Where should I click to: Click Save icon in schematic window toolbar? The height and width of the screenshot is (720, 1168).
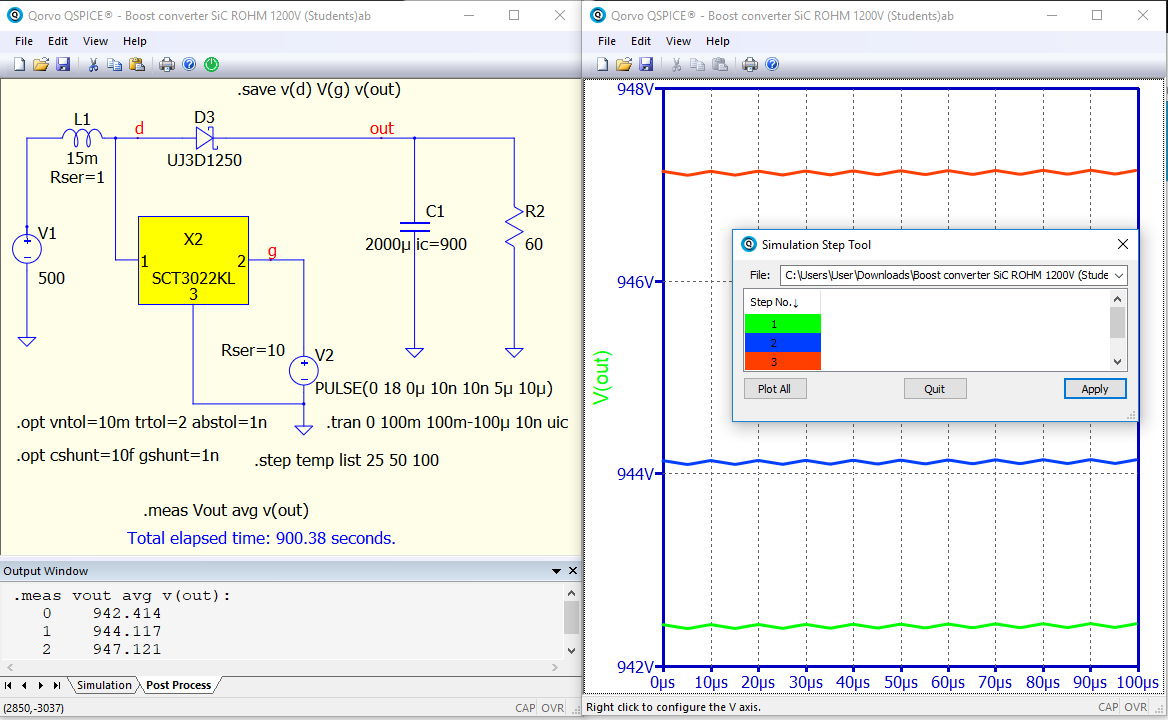(x=63, y=64)
